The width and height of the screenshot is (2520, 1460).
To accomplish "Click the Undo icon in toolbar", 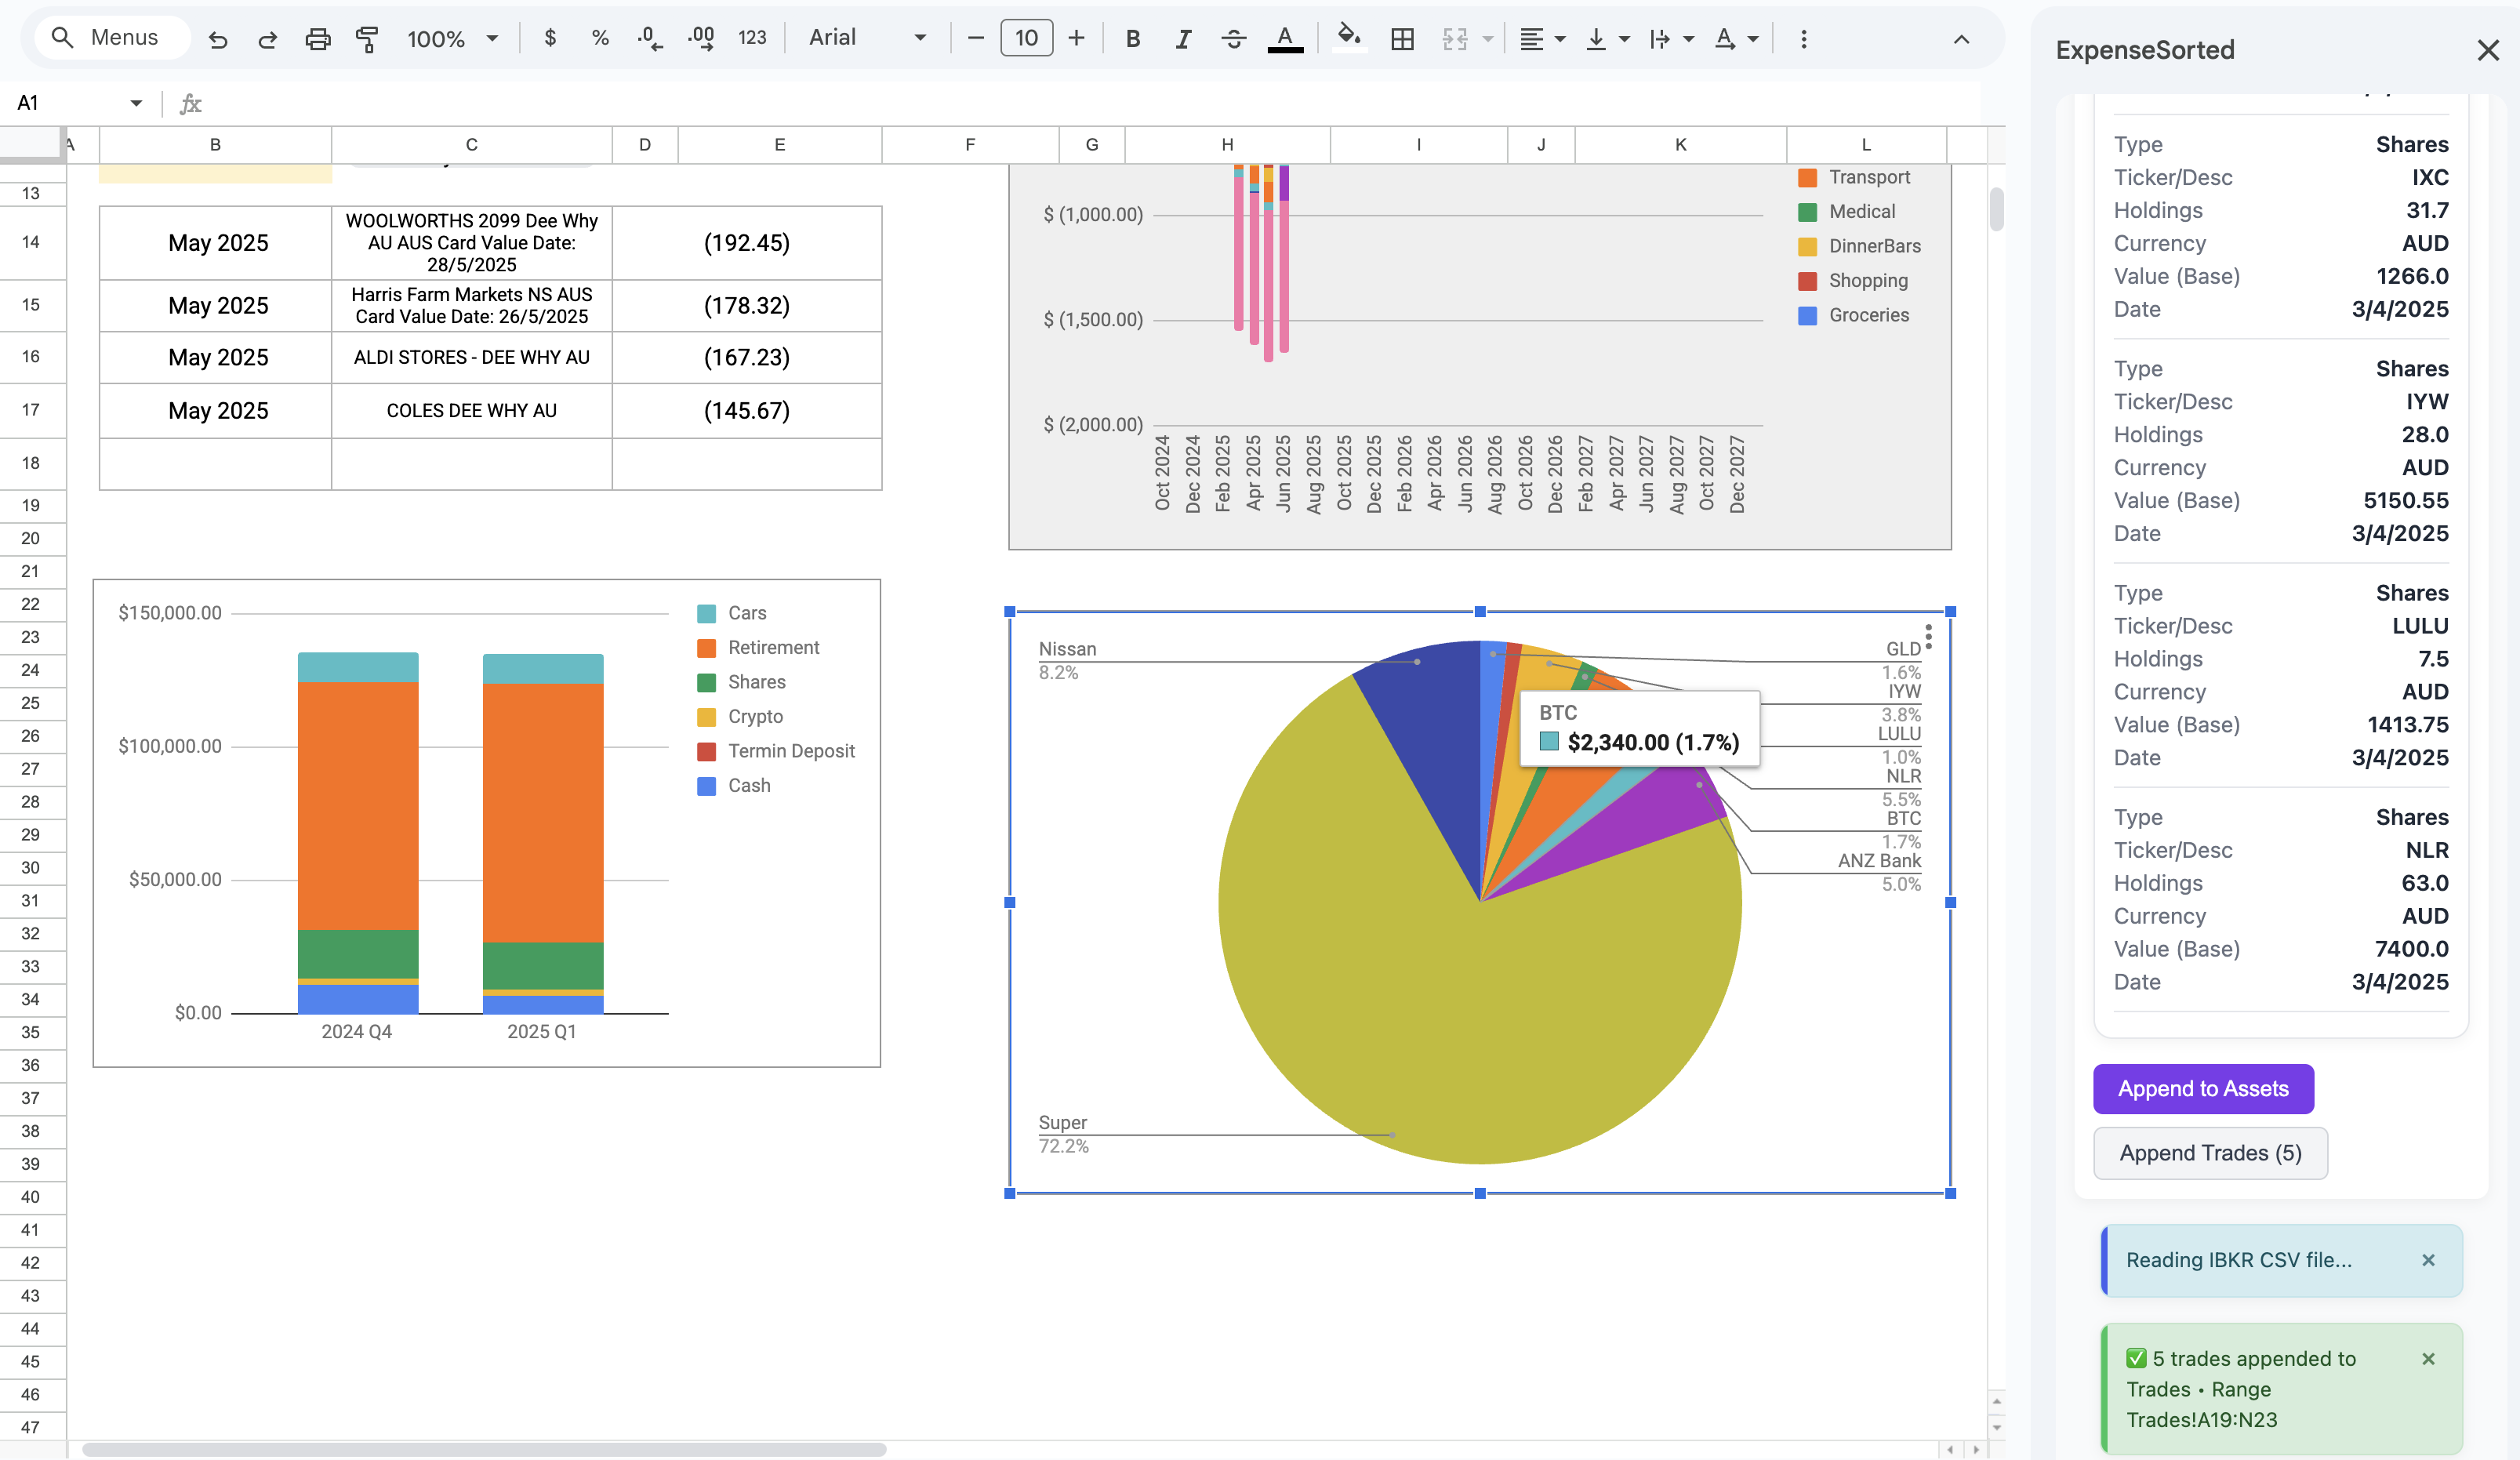I will (218, 39).
